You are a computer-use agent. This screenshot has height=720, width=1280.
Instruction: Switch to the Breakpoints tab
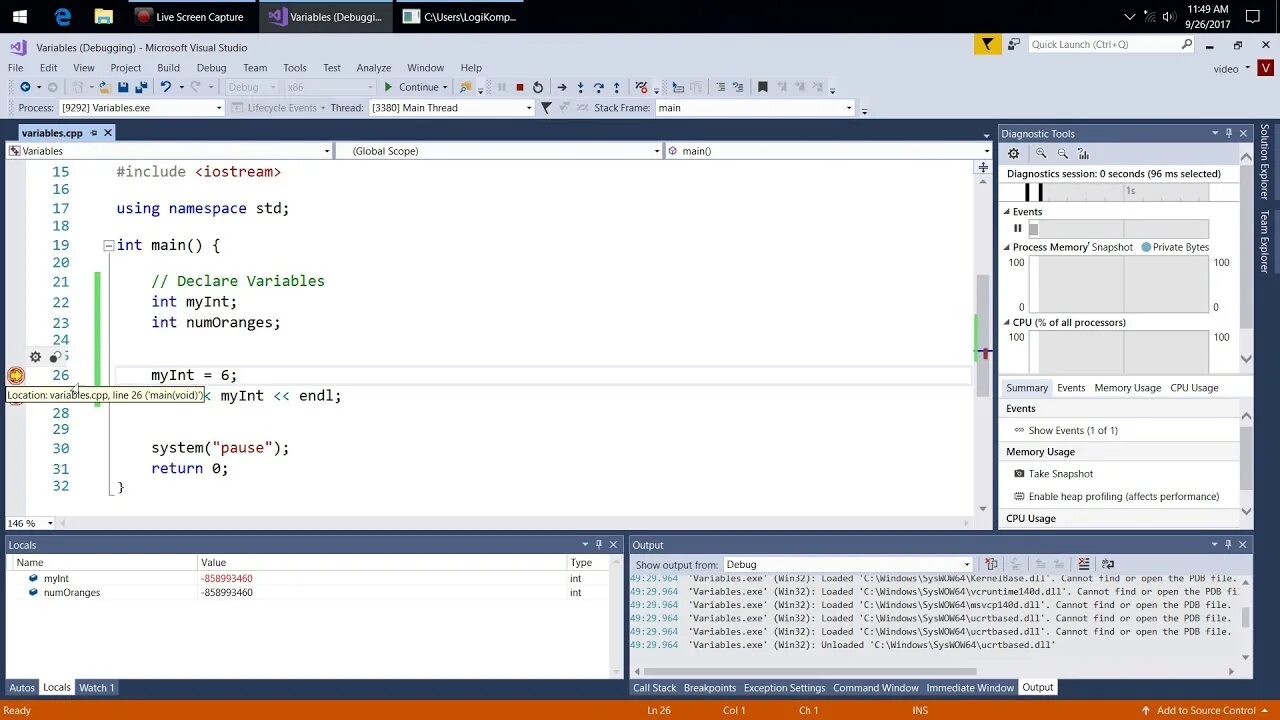[x=709, y=687]
